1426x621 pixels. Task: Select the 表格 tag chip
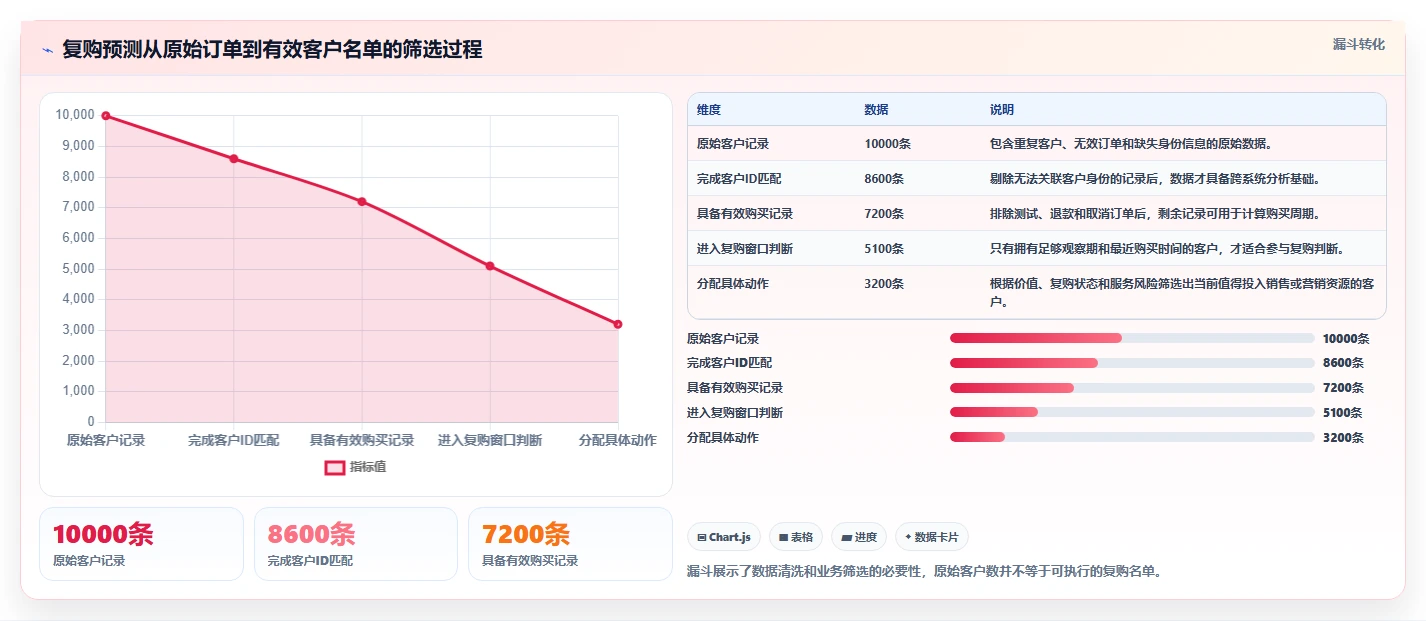coord(796,537)
